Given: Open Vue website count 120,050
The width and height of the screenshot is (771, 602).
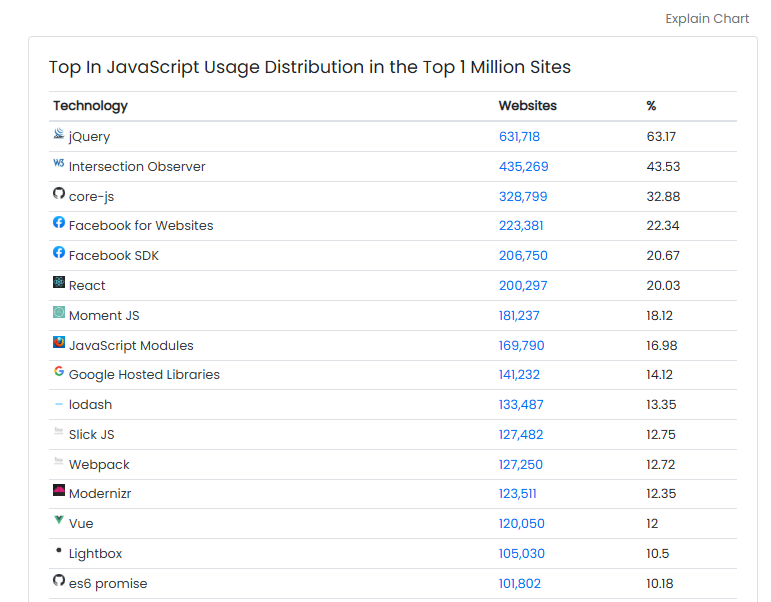Looking at the screenshot, I should pyautogui.click(x=522, y=523).
